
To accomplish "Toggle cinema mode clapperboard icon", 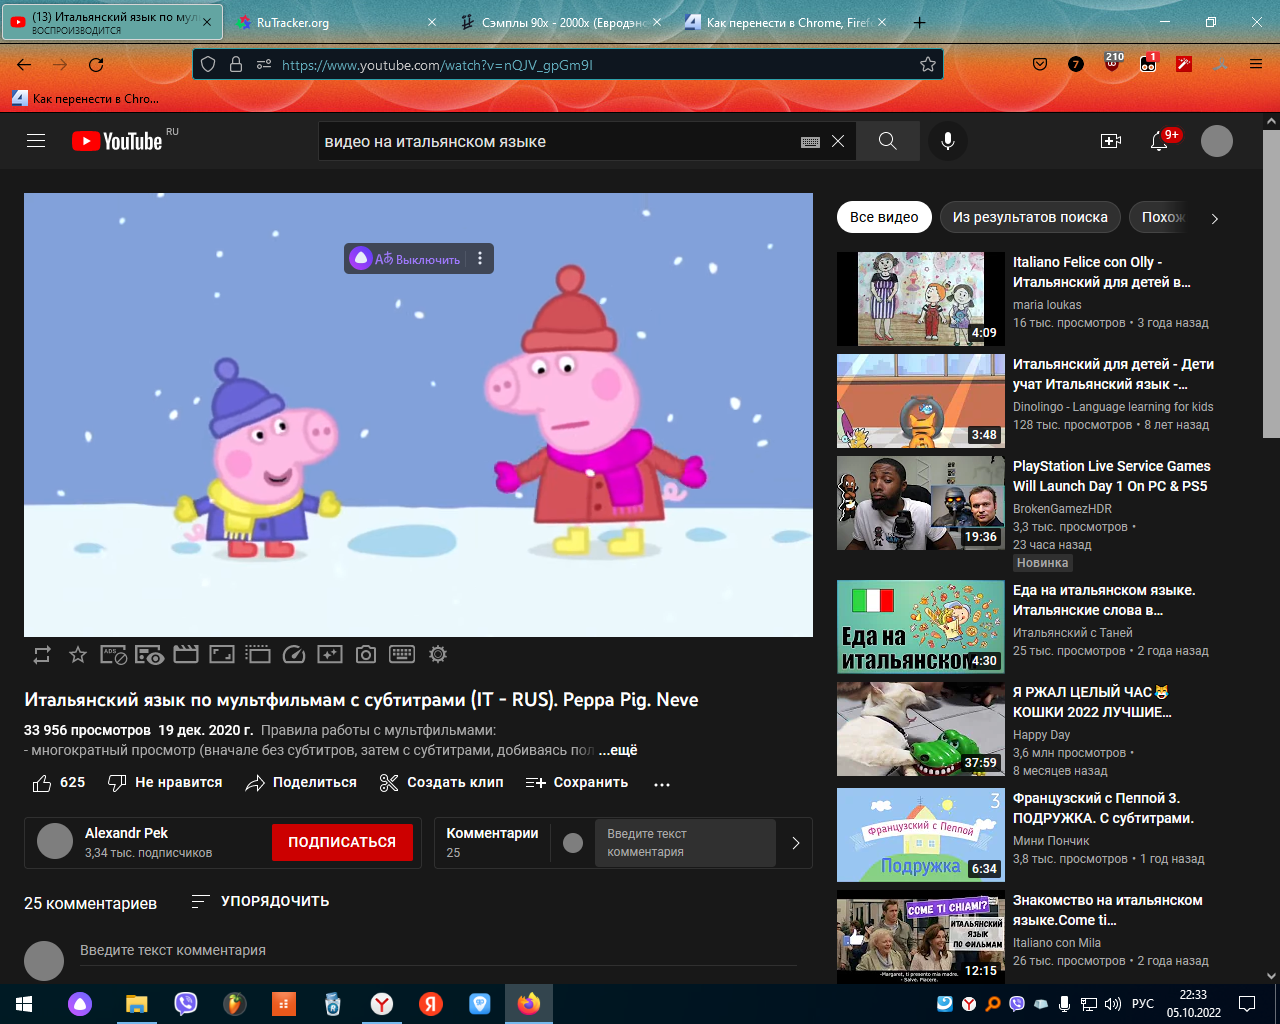I will 186,655.
